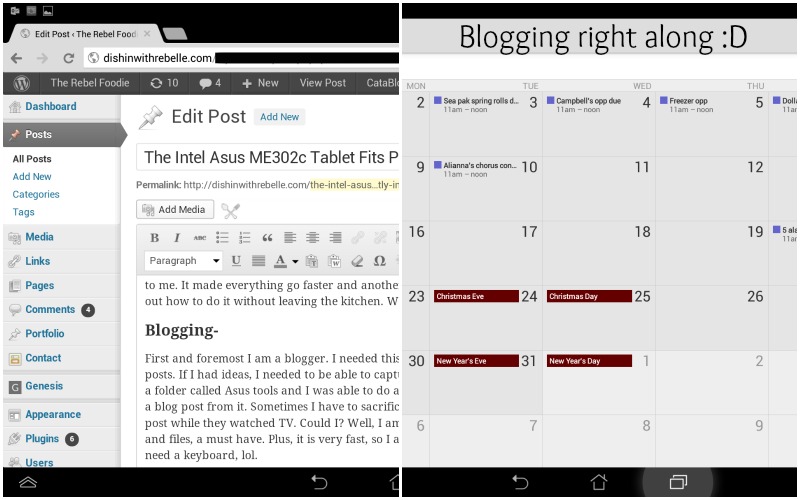Click the browser forward arrow
The width and height of the screenshot is (800, 500).
(42, 58)
